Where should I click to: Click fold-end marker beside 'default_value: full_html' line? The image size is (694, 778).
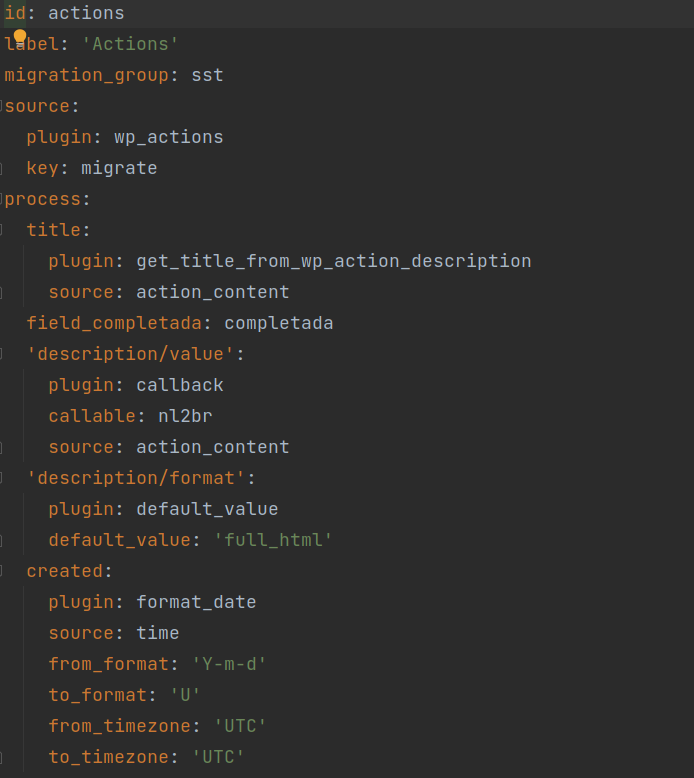click(x=2, y=540)
